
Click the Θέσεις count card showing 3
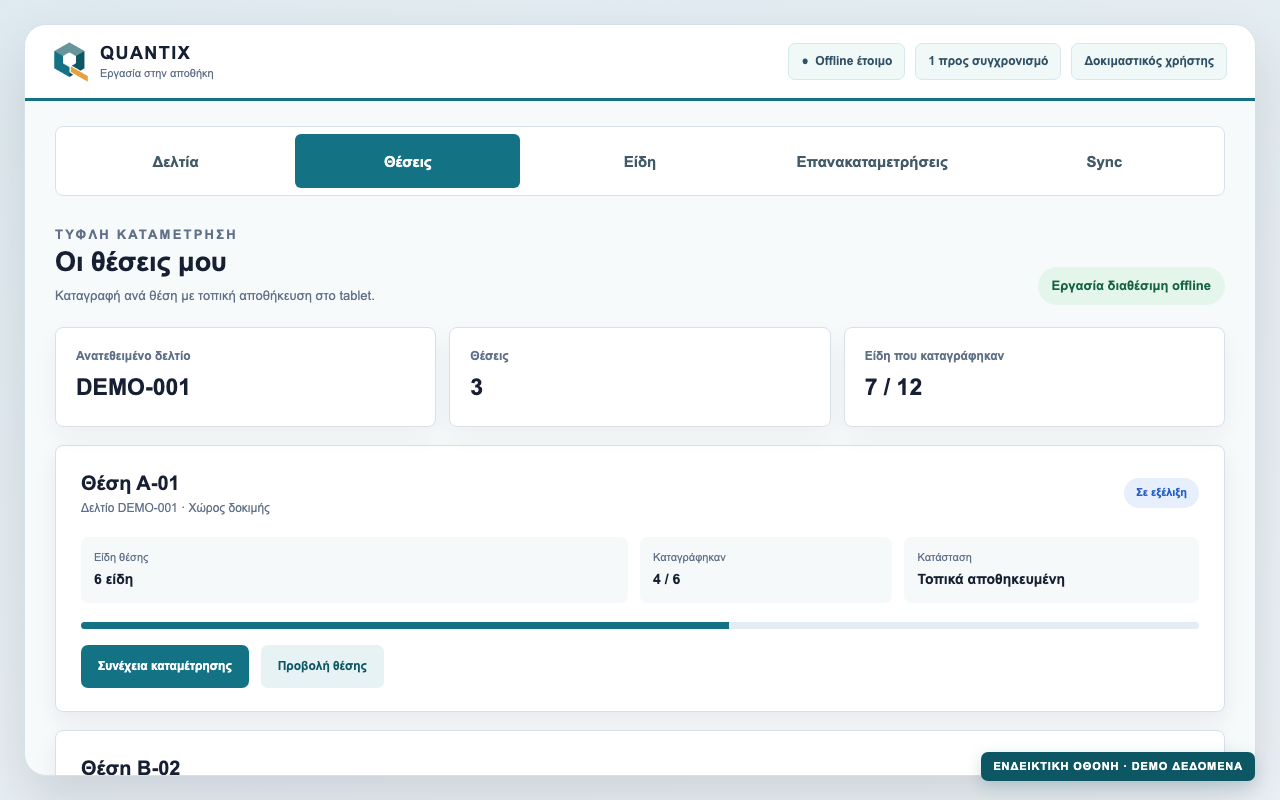(640, 377)
